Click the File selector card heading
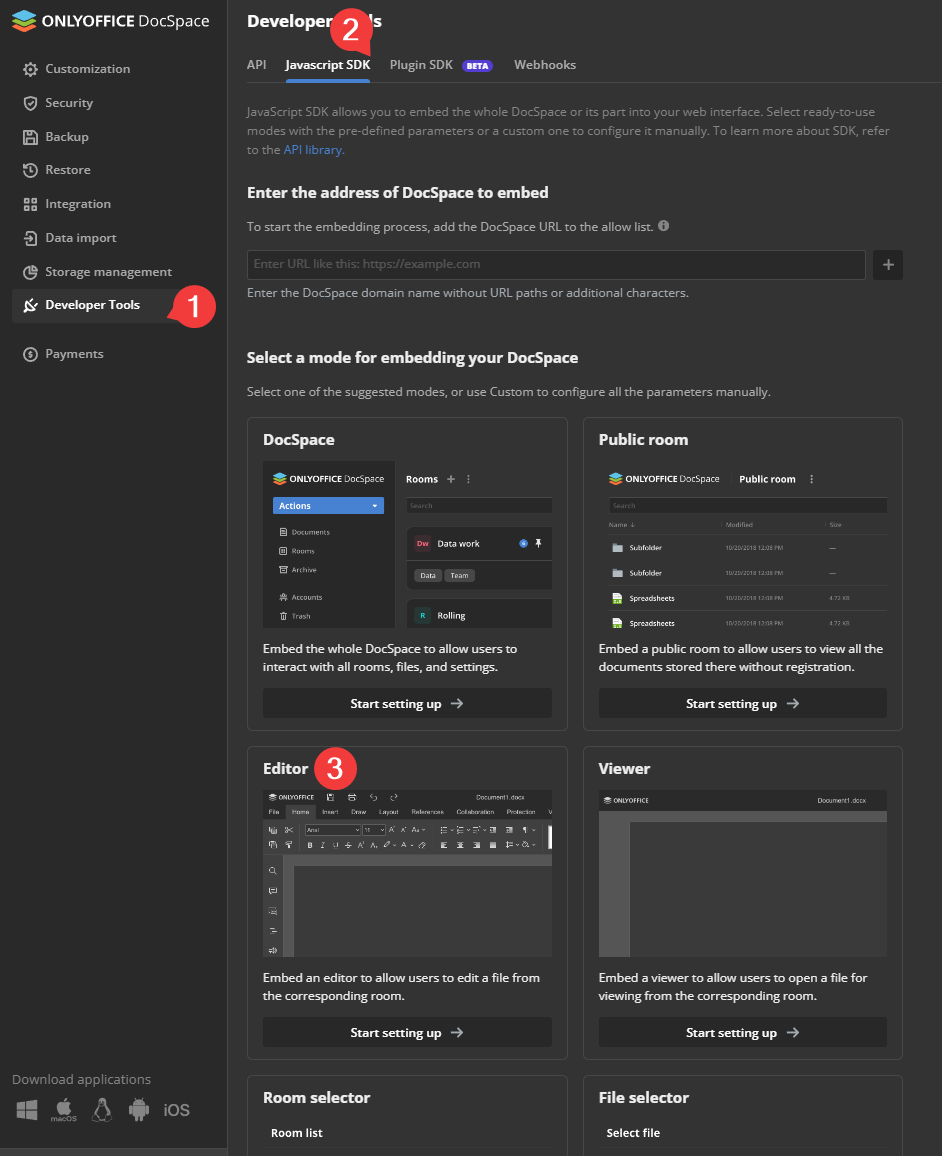The width and height of the screenshot is (942, 1156). coord(643,1098)
